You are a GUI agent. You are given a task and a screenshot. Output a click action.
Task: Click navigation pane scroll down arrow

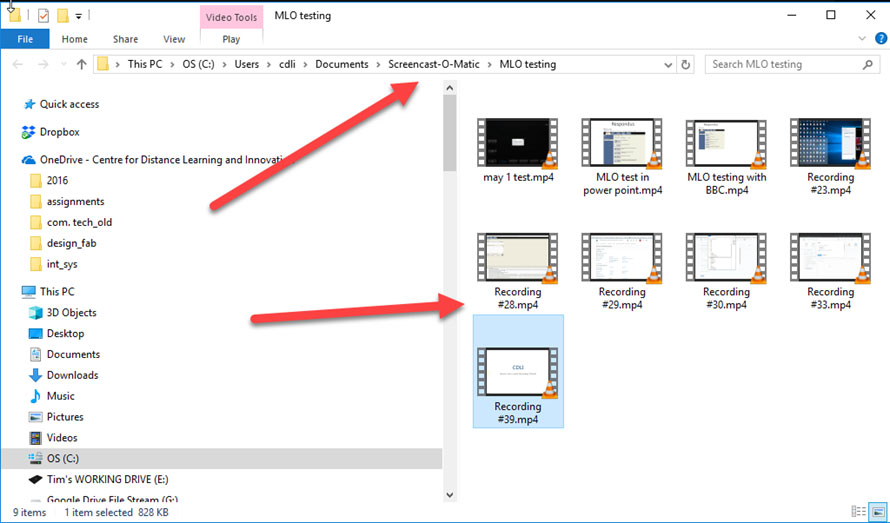[x=450, y=495]
